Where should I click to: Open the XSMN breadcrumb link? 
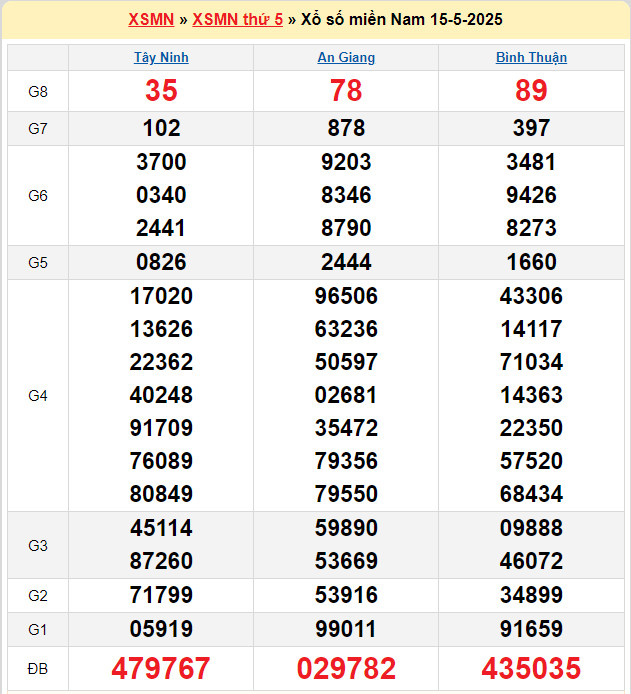tap(151, 19)
